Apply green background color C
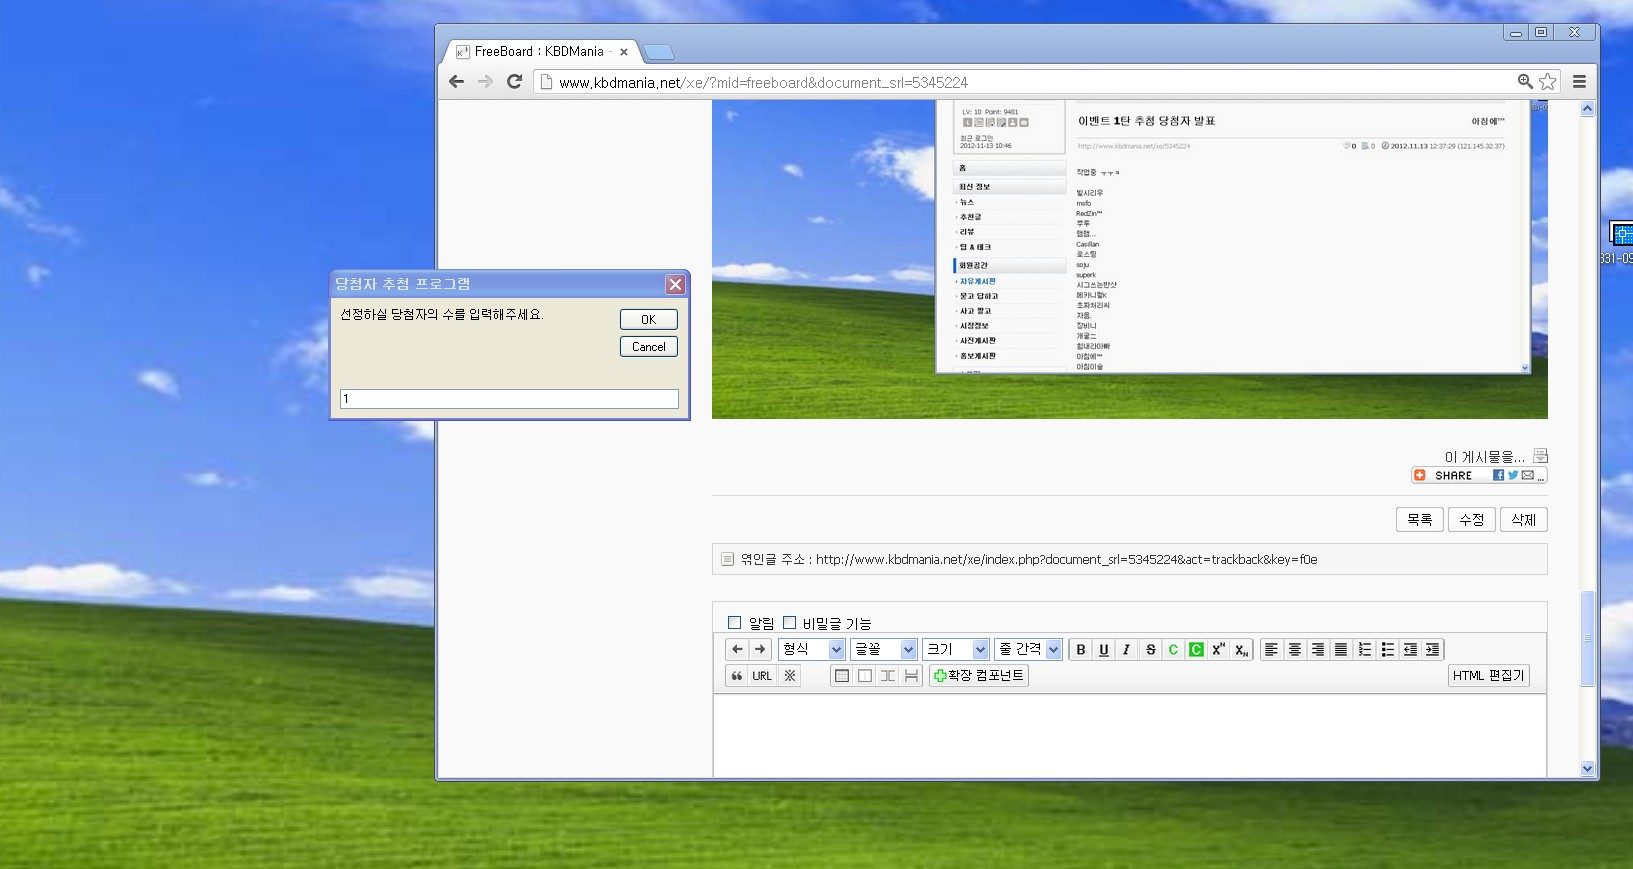The width and height of the screenshot is (1633, 869). tap(1196, 650)
